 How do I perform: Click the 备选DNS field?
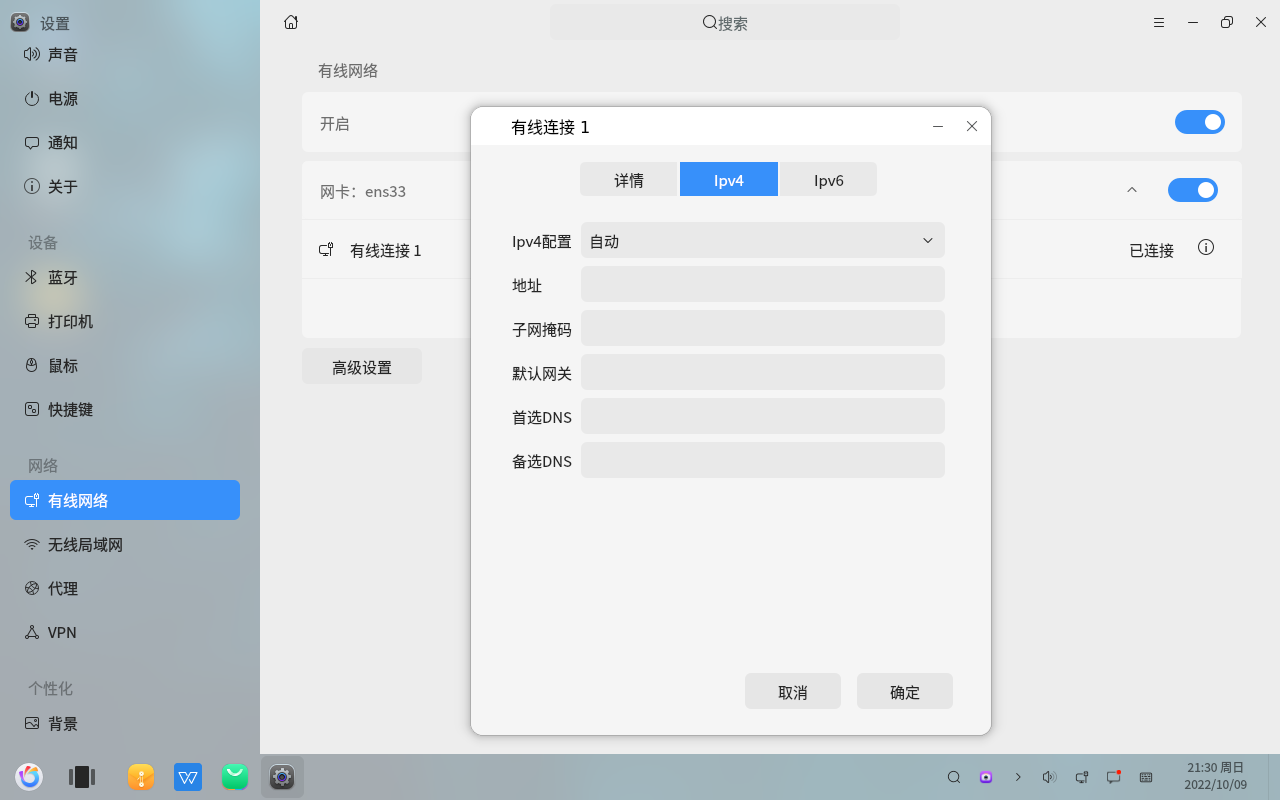coord(763,460)
